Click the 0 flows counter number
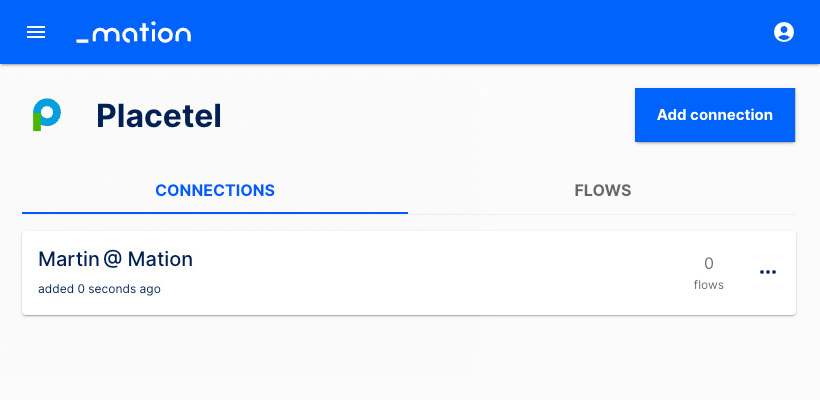 coord(709,264)
